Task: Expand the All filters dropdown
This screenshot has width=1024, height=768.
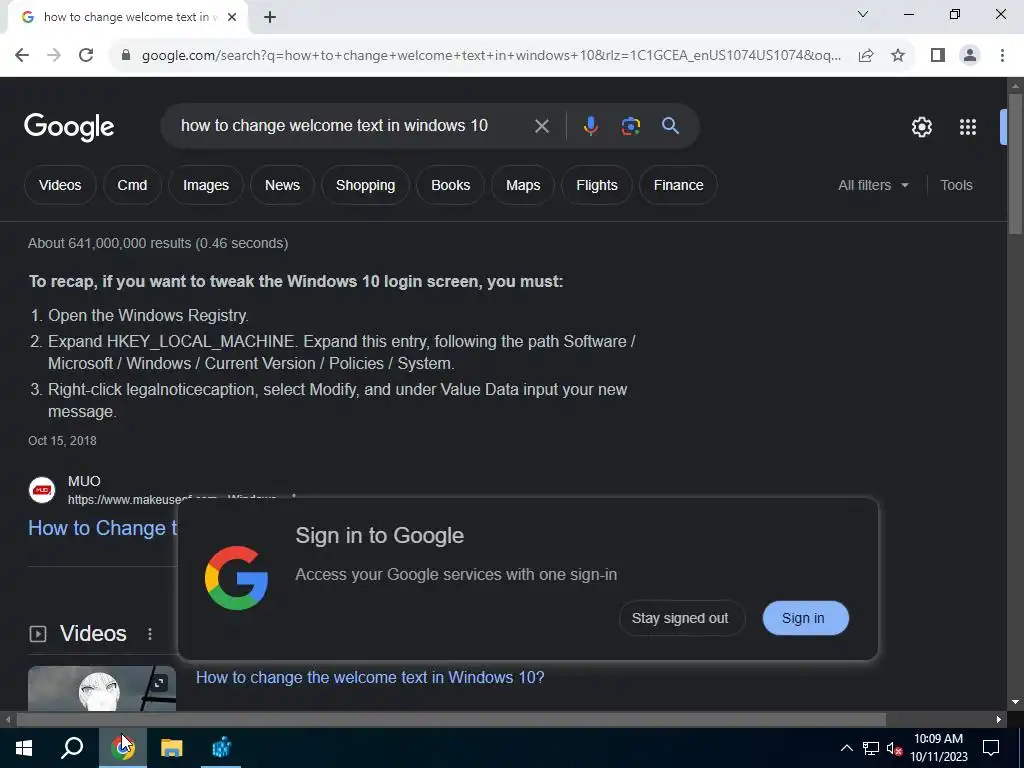Action: [x=873, y=185]
